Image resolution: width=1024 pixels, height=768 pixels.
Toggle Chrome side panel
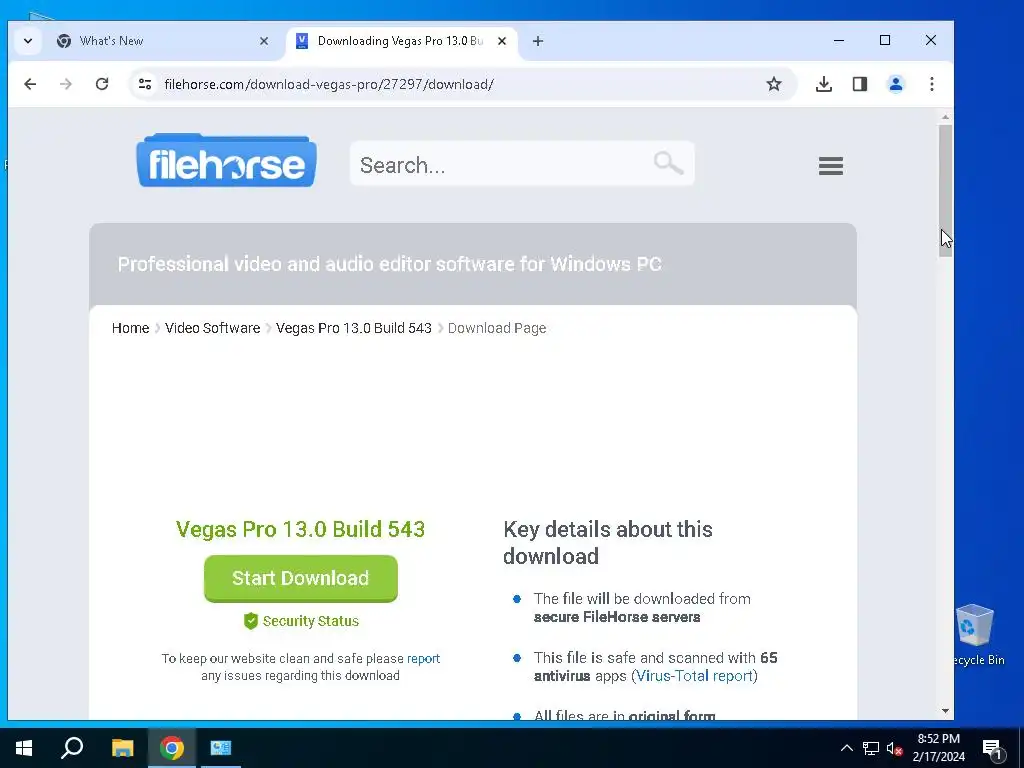(x=859, y=84)
